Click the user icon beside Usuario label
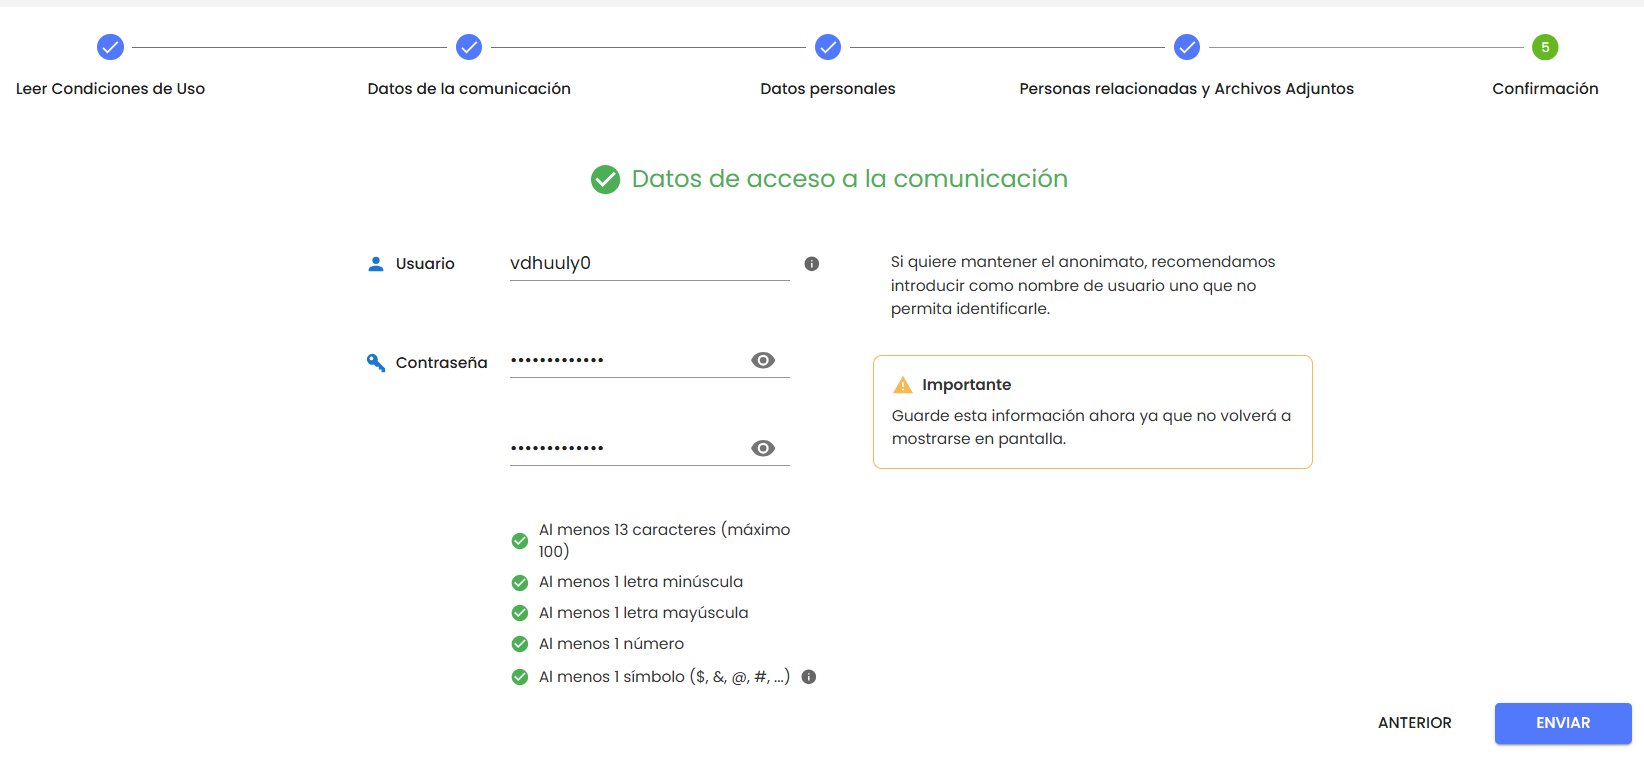The height and width of the screenshot is (773, 1644). coord(376,264)
